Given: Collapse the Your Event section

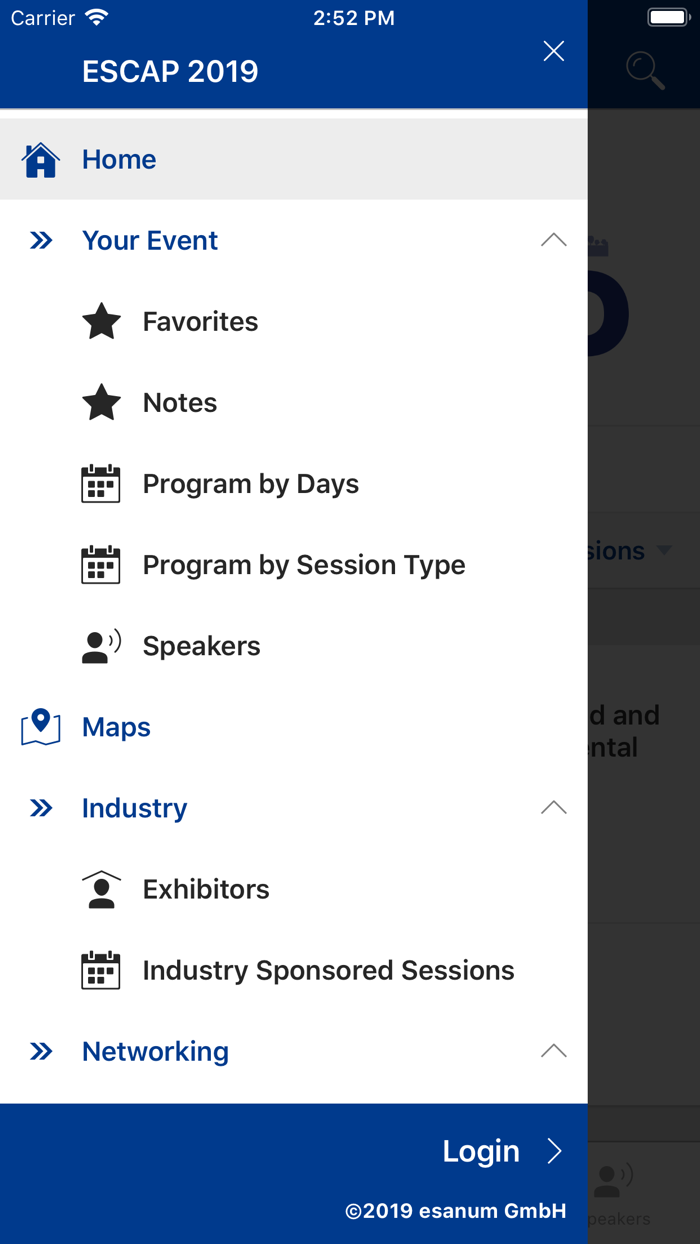Looking at the screenshot, I should point(553,241).
